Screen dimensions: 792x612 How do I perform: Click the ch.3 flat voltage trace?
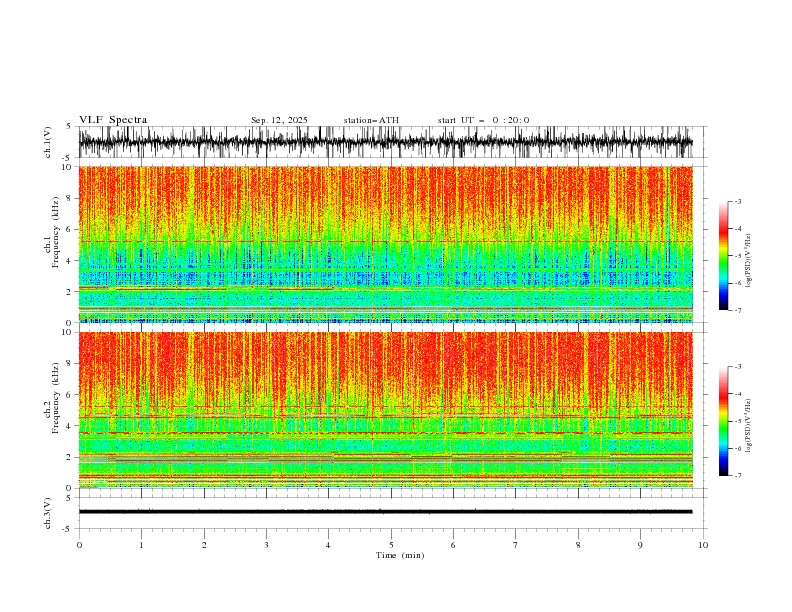[385, 512]
